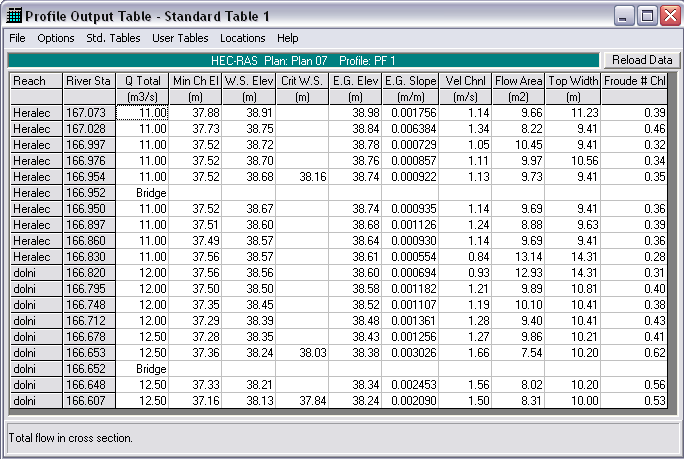Select river station 166.820 cell
This screenshot has height=459, width=684.
pyautogui.click(x=89, y=273)
